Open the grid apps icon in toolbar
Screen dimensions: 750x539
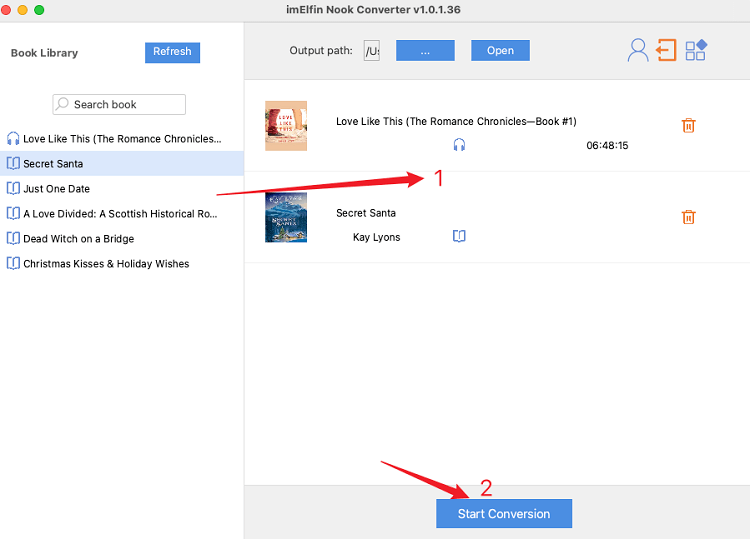tap(696, 50)
